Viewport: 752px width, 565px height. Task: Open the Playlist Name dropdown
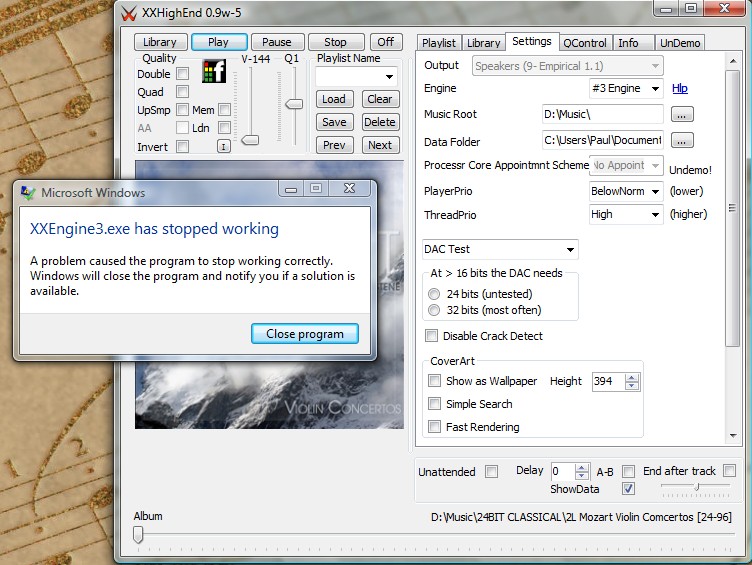point(389,76)
